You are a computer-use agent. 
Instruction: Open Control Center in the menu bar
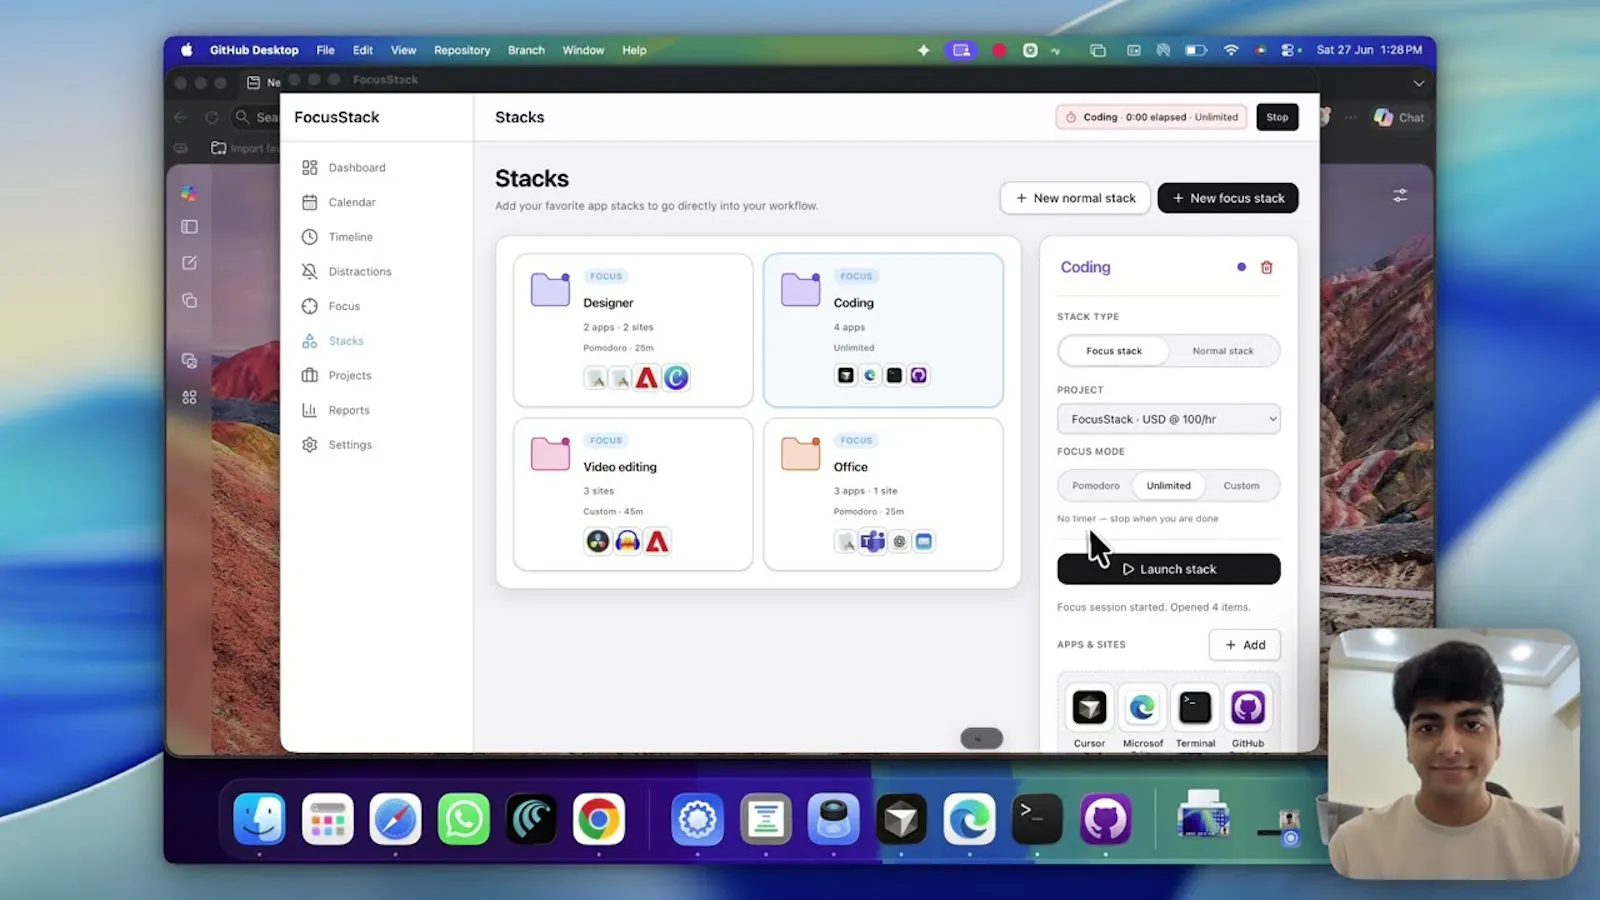click(1290, 50)
